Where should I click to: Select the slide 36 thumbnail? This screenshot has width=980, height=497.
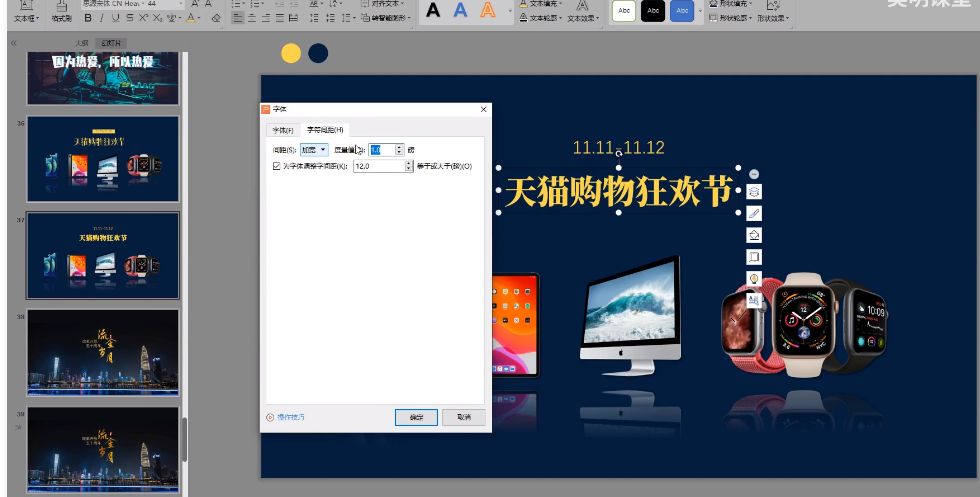103,159
